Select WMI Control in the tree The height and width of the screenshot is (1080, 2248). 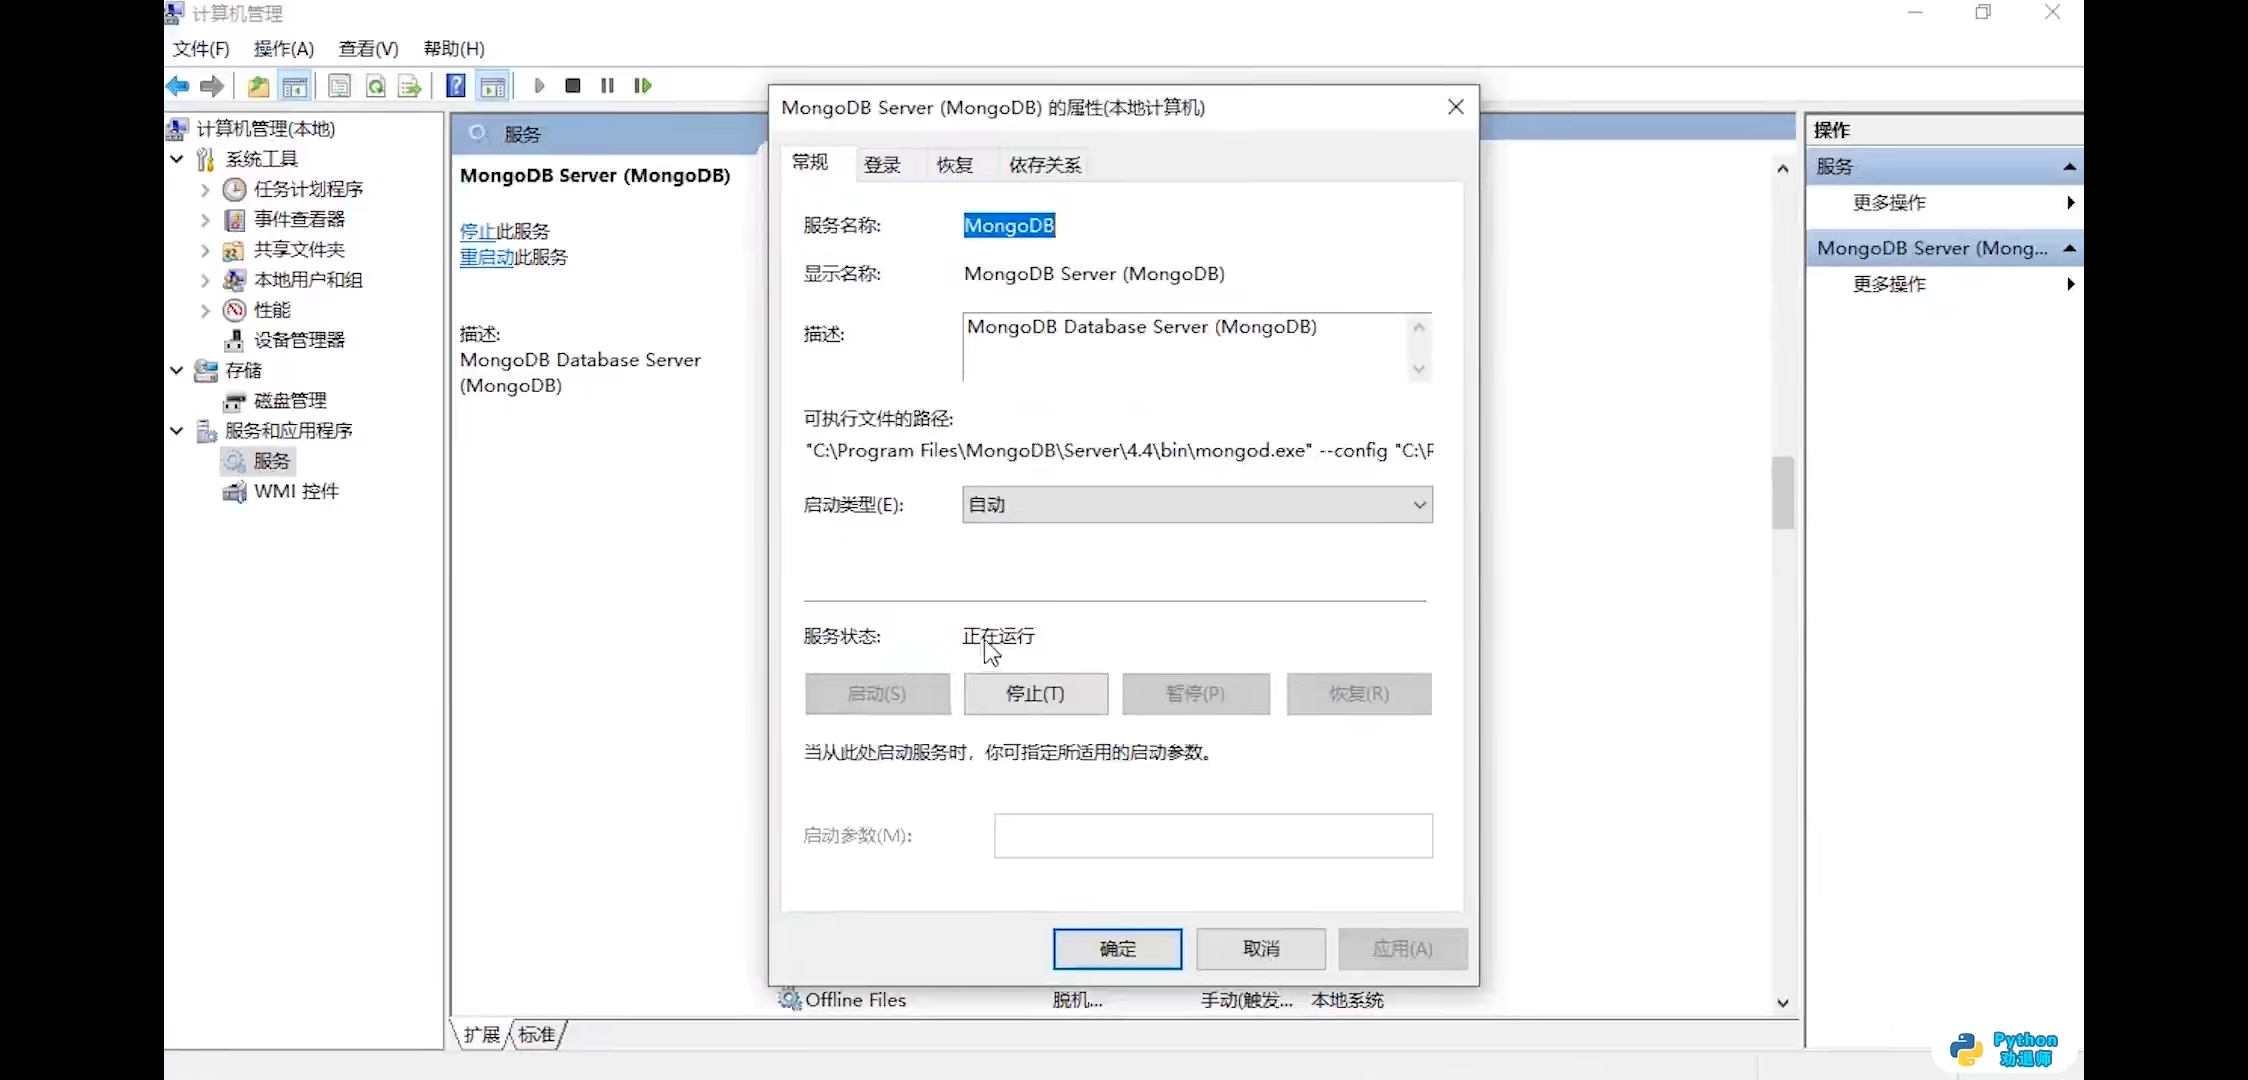[x=295, y=491]
